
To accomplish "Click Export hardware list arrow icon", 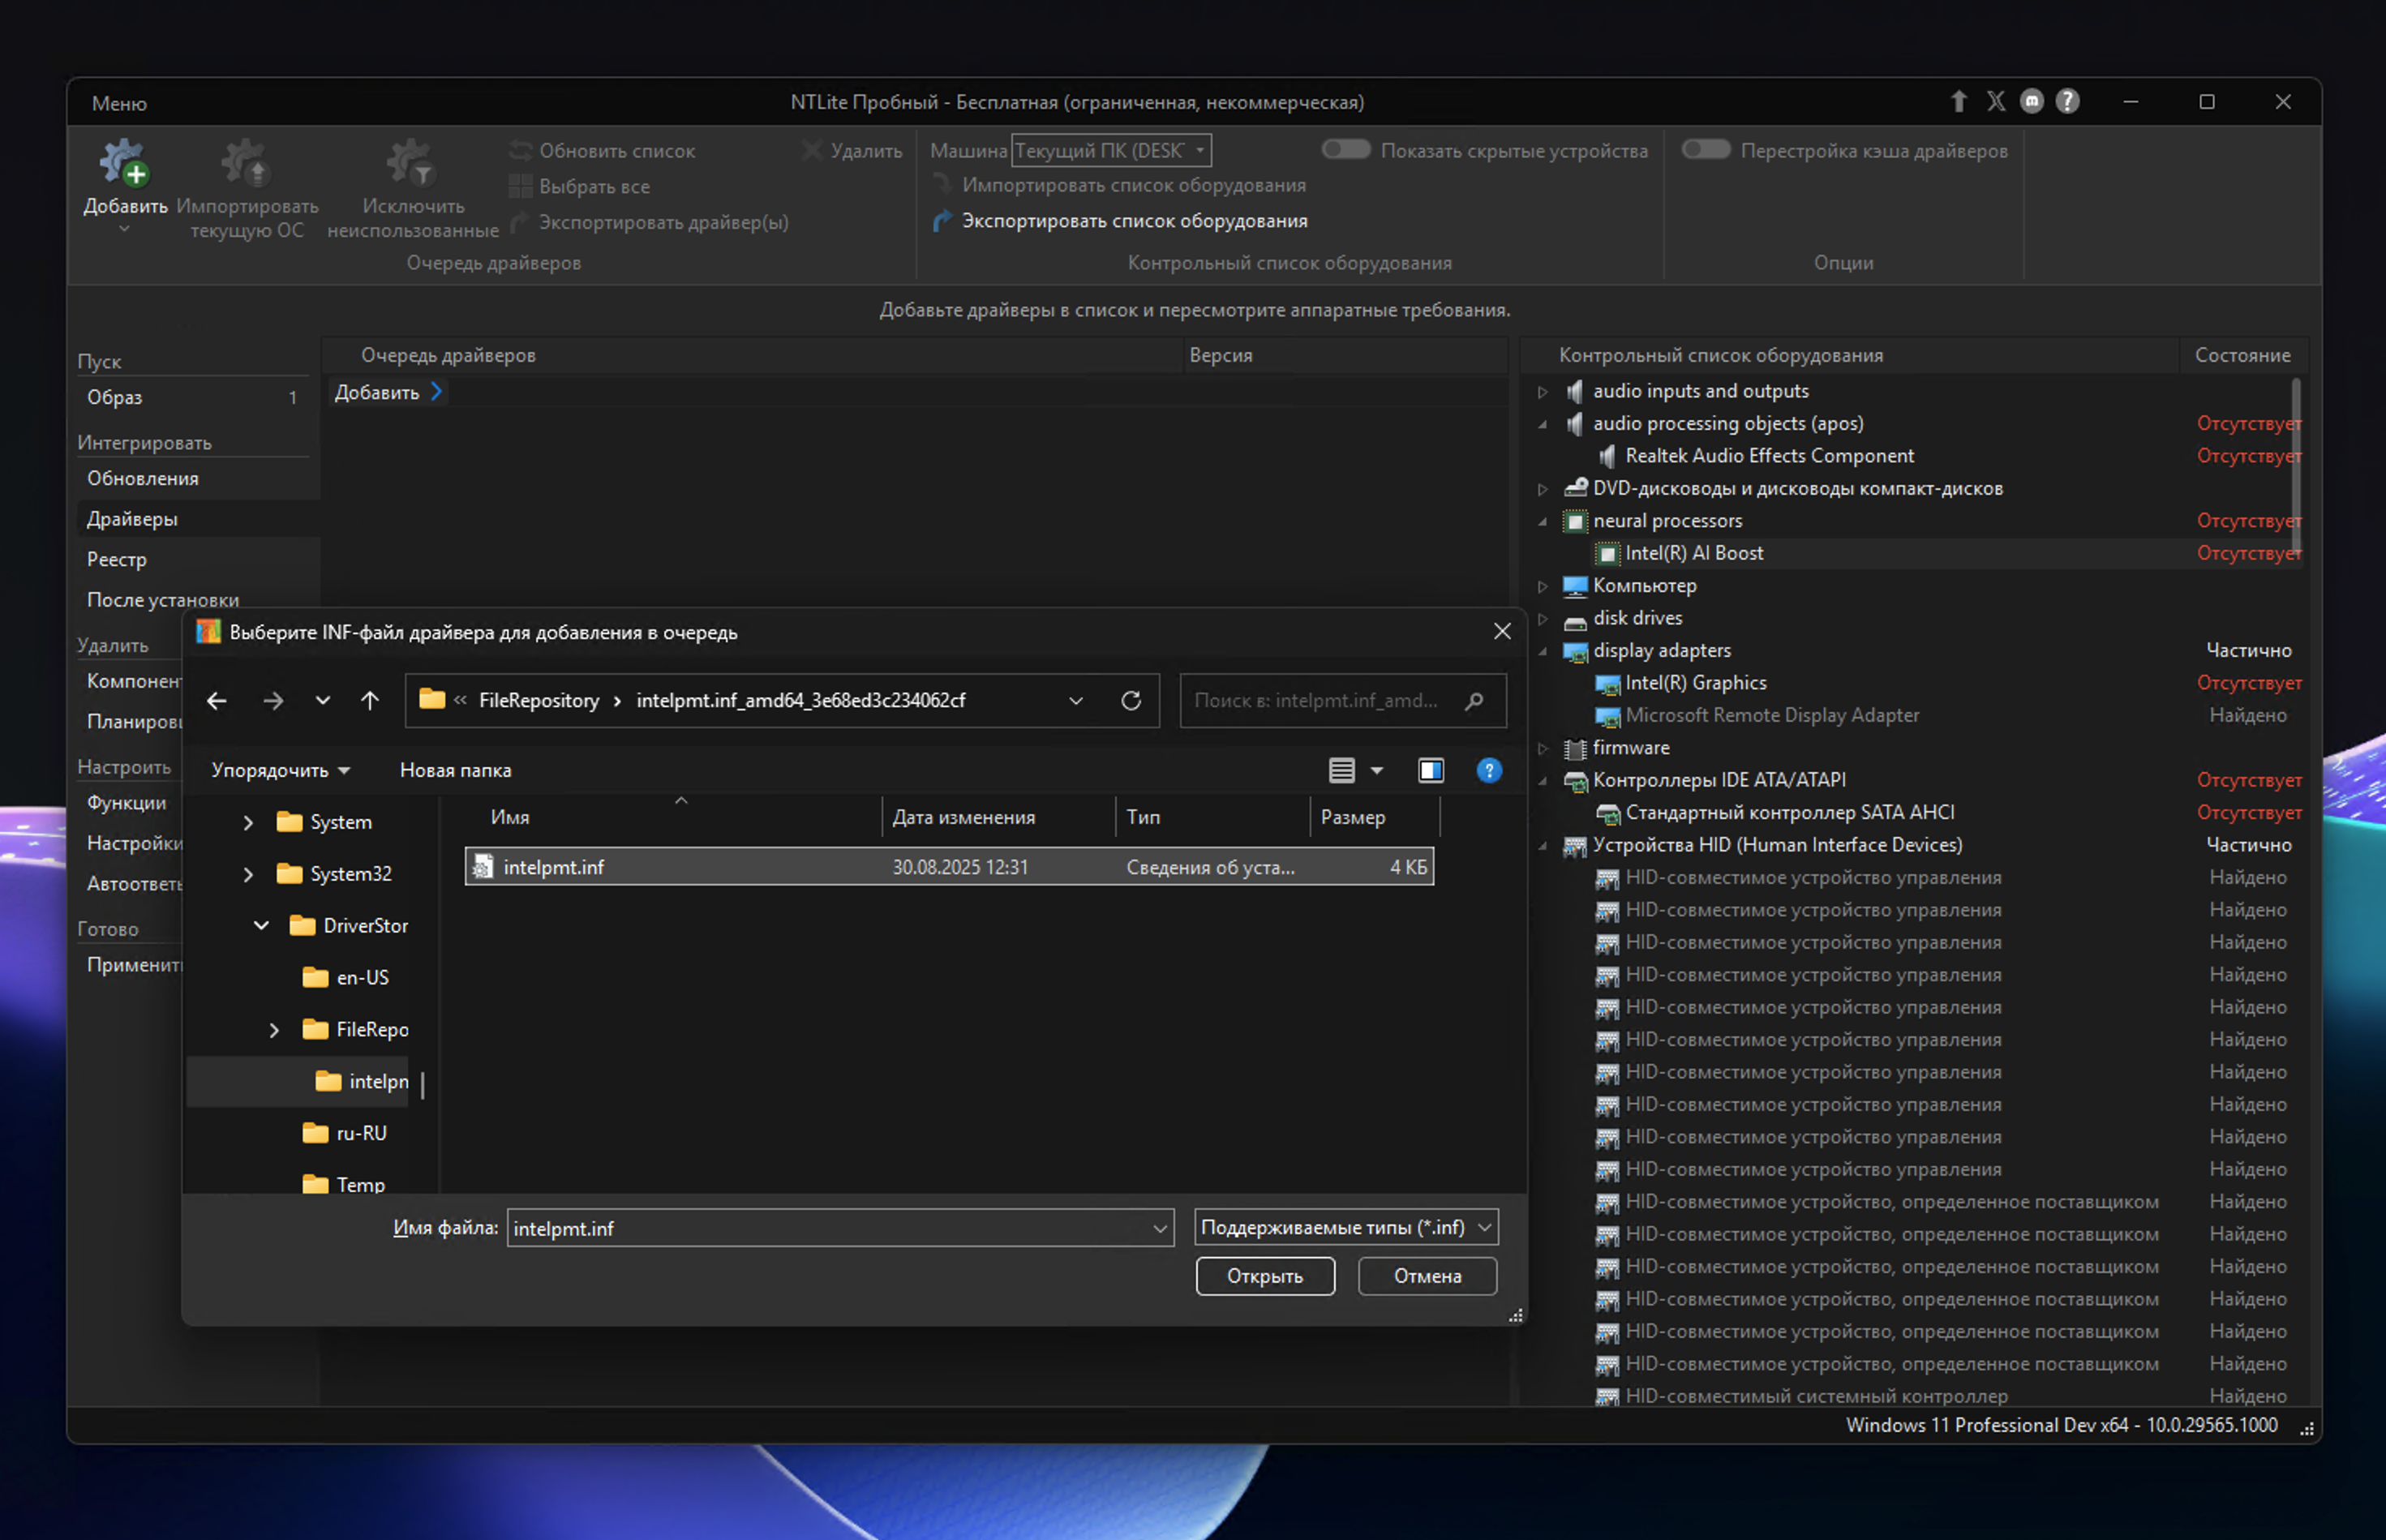I will (x=941, y=221).
